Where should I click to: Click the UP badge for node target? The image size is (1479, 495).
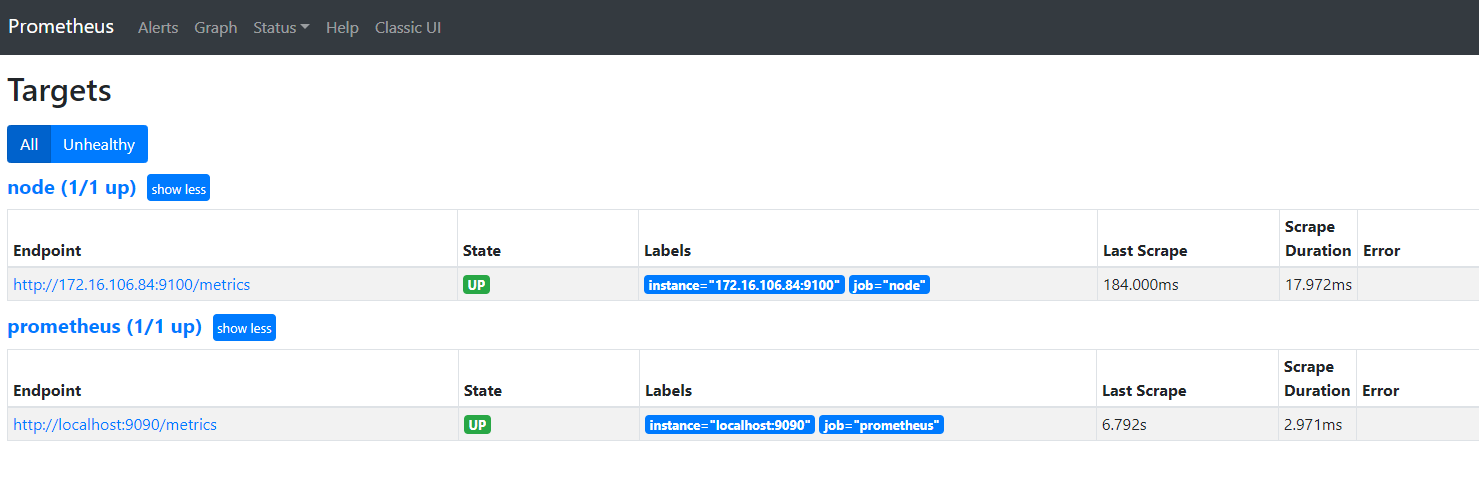pyautogui.click(x=477, y=285)
